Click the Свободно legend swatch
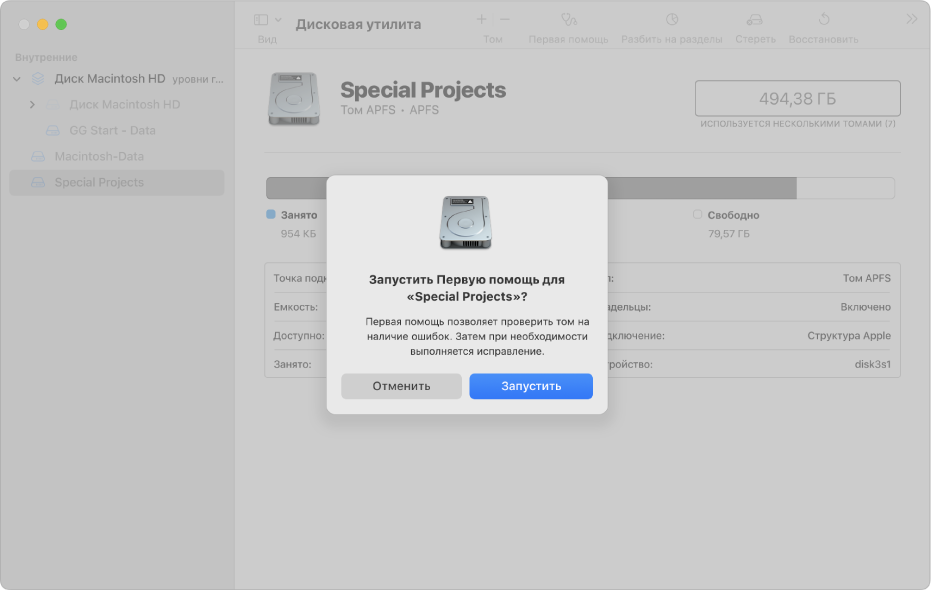This screenshot has width=931, height=593. tap(697, 214)
